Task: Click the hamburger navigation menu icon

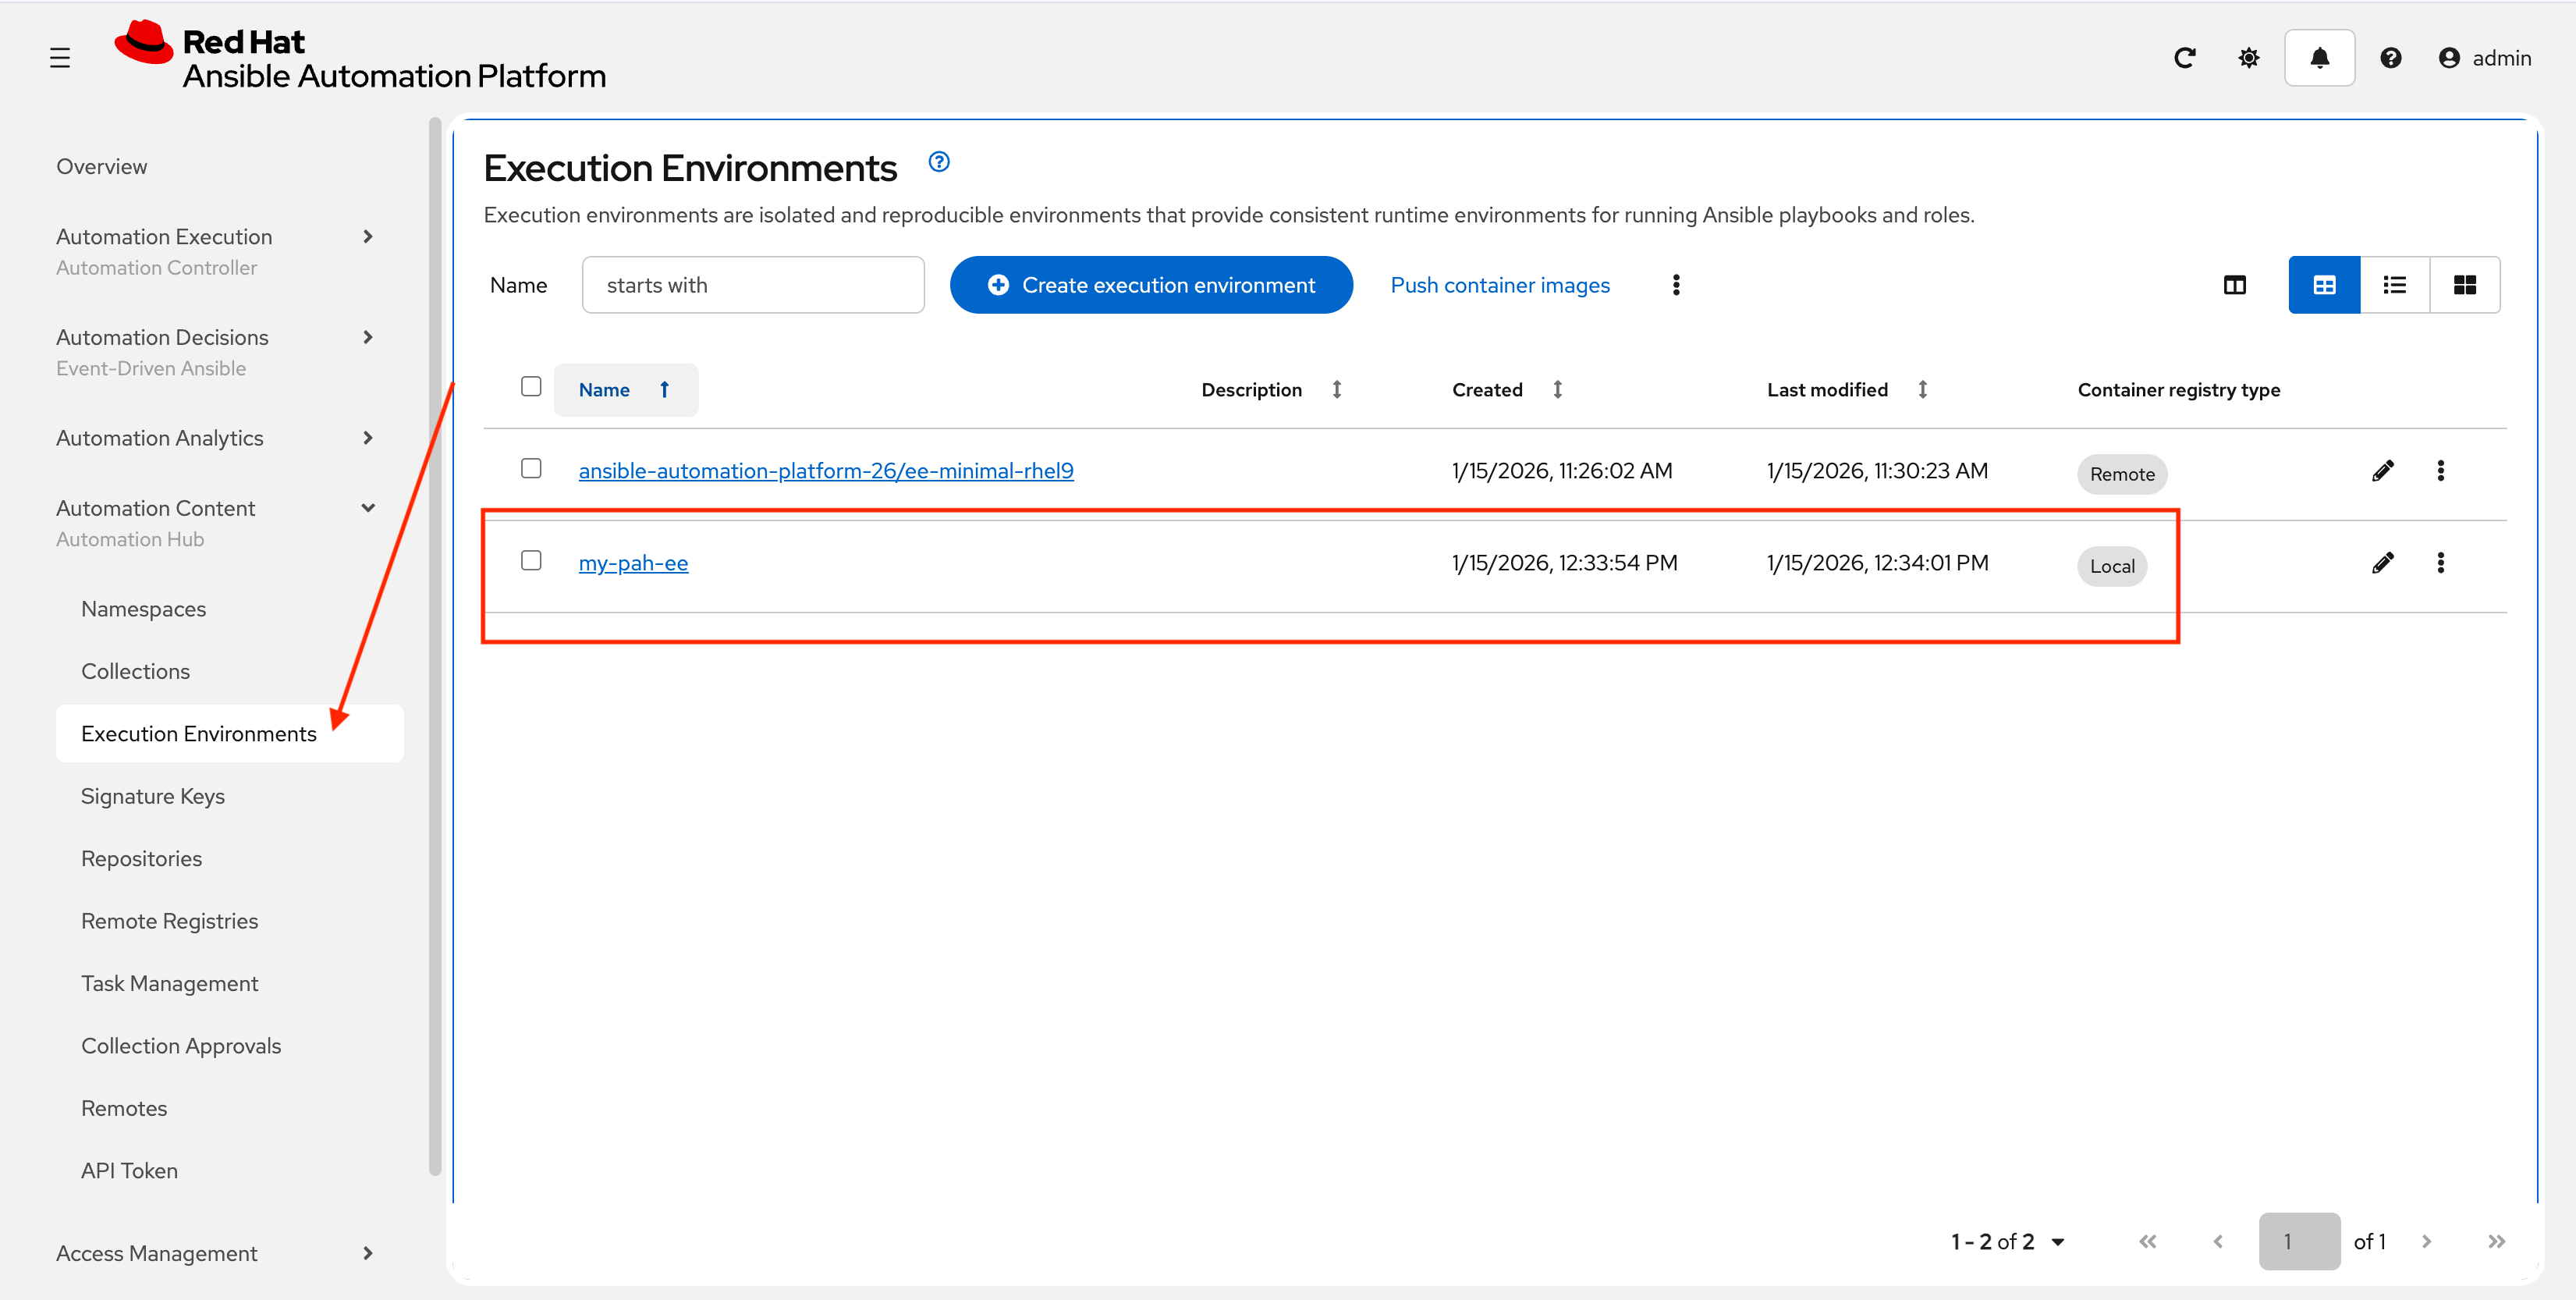Action: tap(60, 58)
